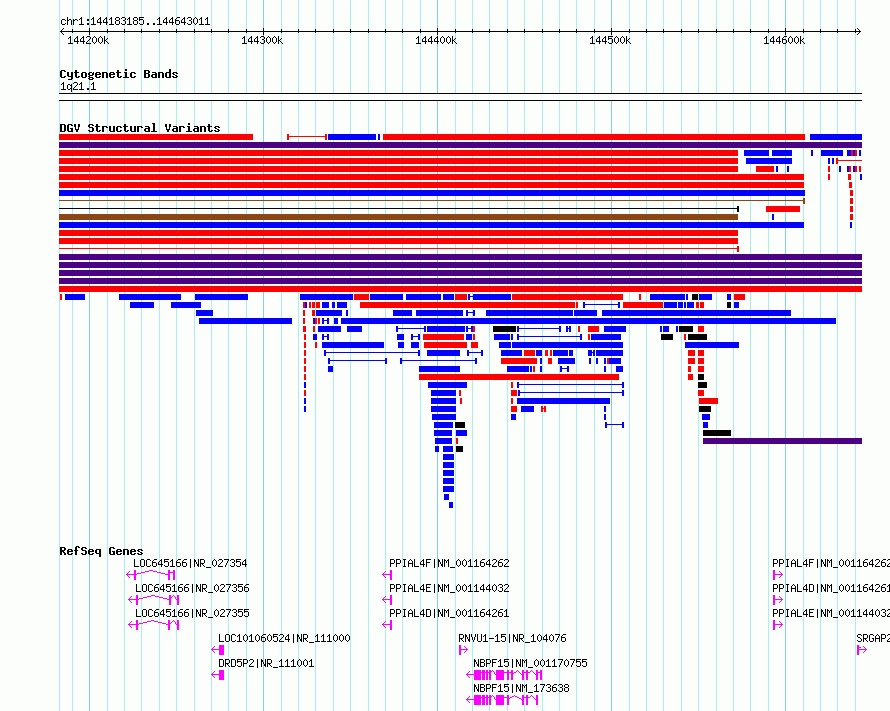Click the LOC101060524 gene glyph

tap(218, 650)
